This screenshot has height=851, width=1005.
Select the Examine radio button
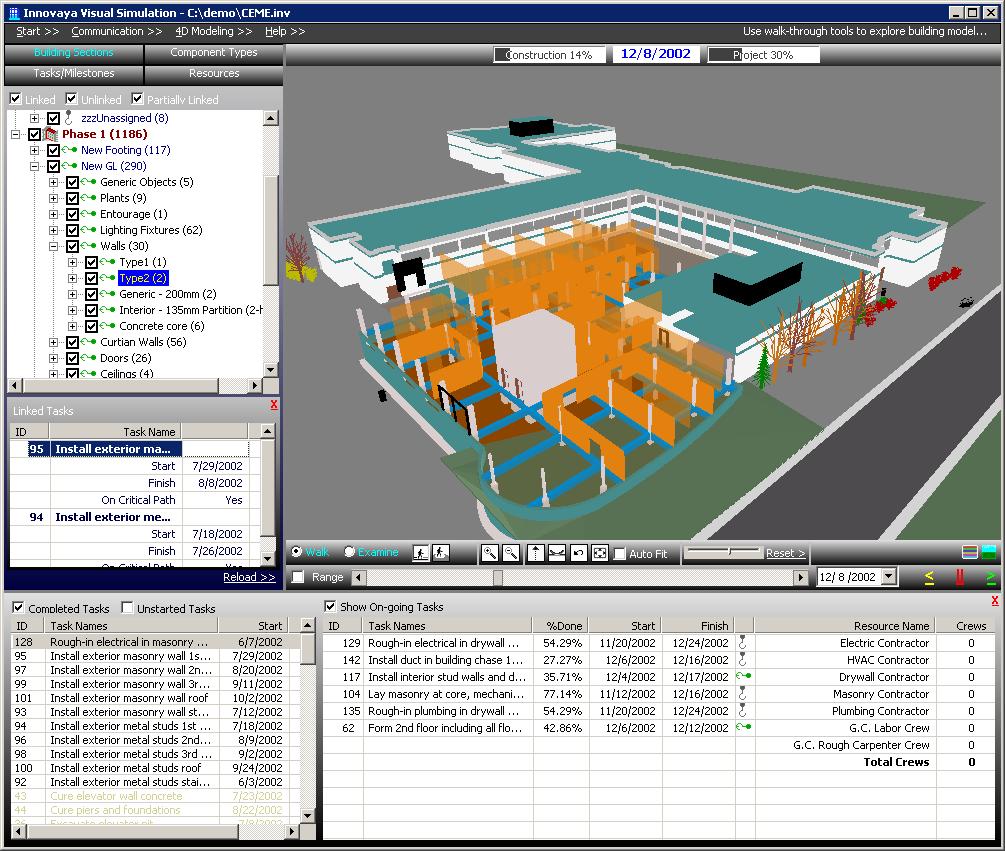pos(350,552)
